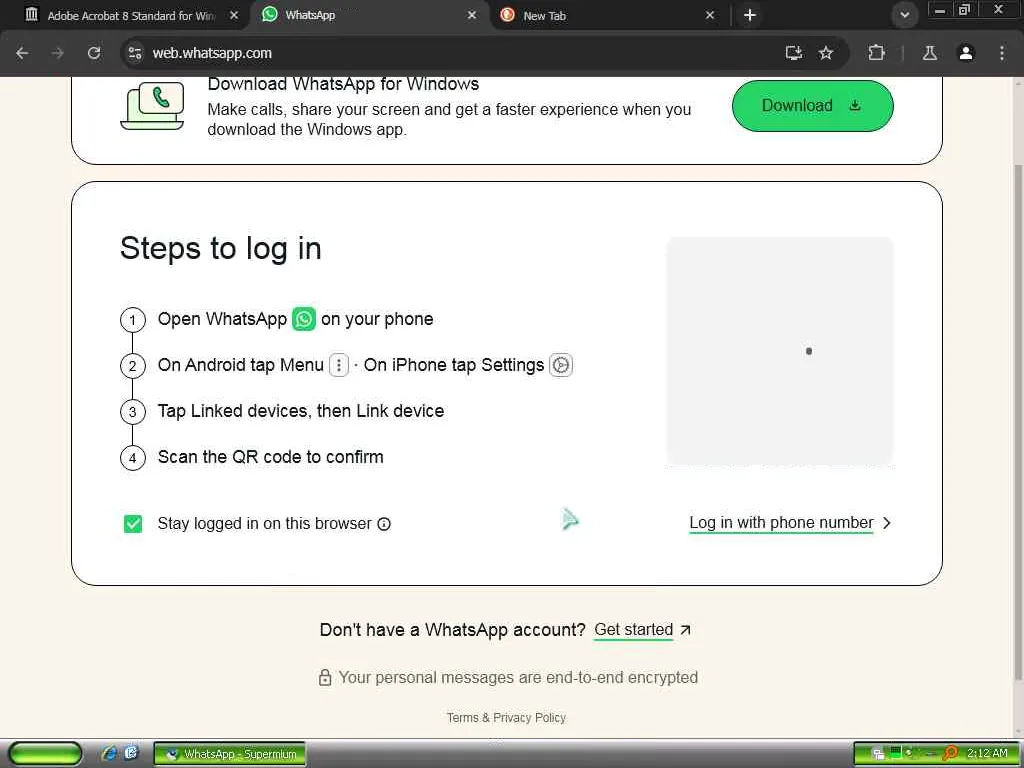Image resolution: width=1024 pixels, height=768 pixels.
Task: Open the extensions puzzle icon
Action: 876,53
